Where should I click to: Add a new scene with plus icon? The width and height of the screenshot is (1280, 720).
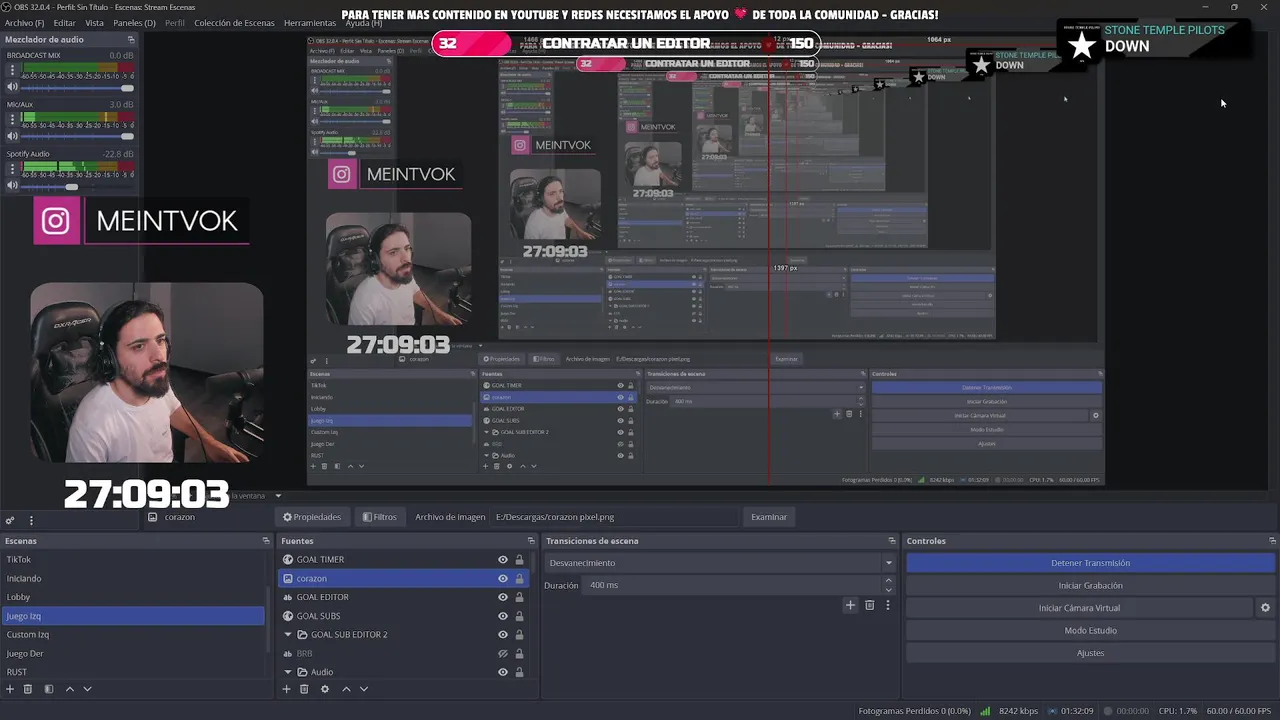[x=10, y=689]
